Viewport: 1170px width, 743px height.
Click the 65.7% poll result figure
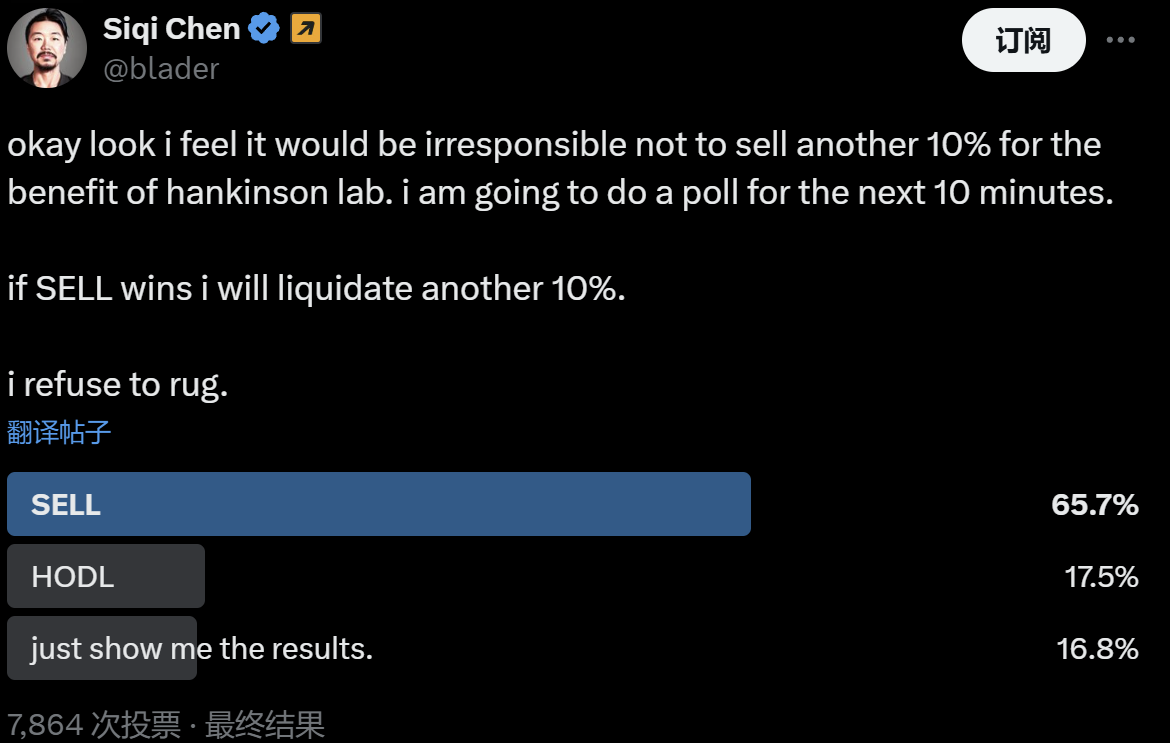[x=1094, y=505]
